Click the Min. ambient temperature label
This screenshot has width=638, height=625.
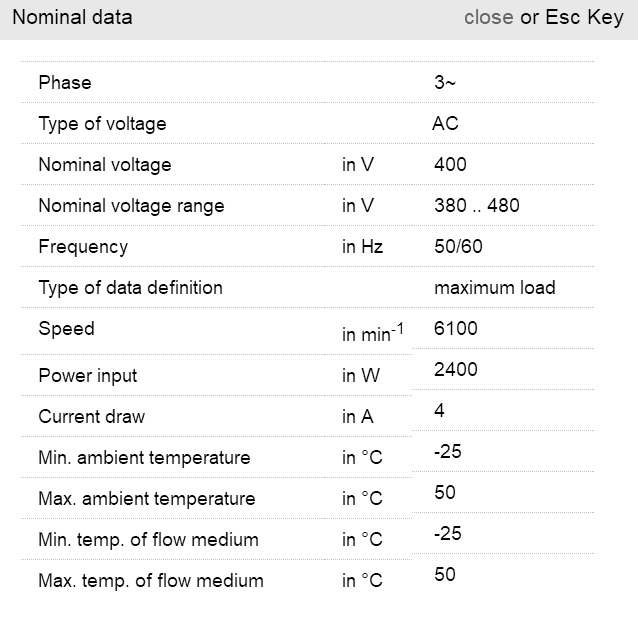click(144, 458)
